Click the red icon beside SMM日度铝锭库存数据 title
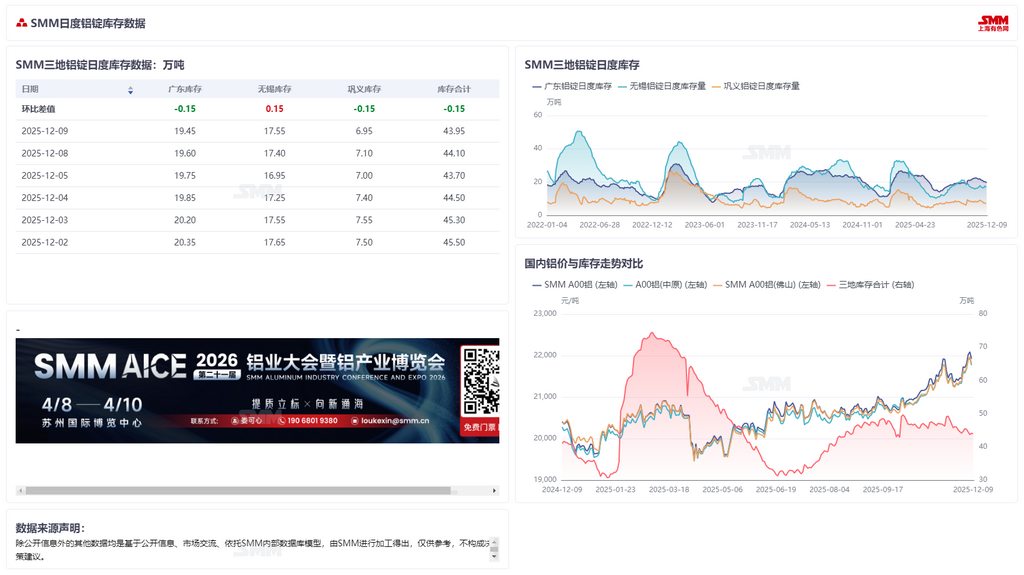 coord(22,23)
